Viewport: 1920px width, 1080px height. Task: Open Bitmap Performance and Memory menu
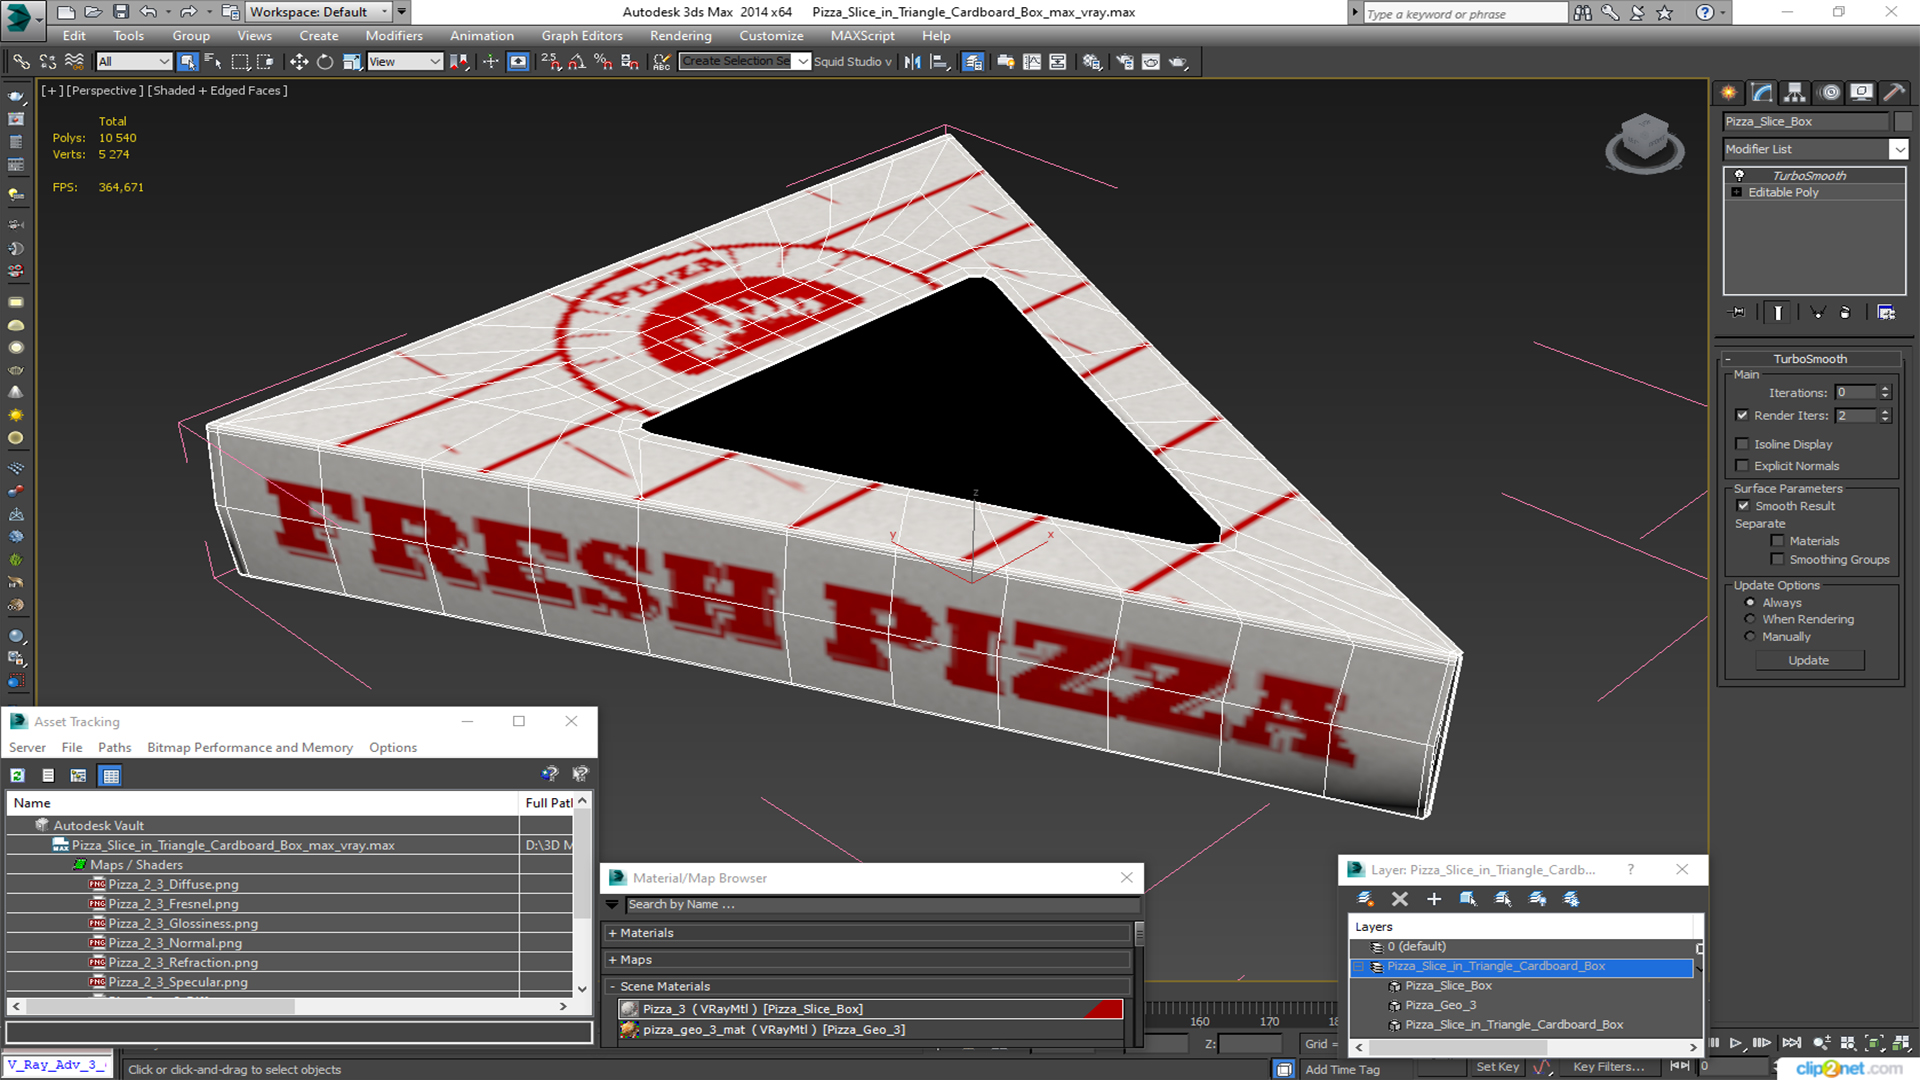point(250,748)
